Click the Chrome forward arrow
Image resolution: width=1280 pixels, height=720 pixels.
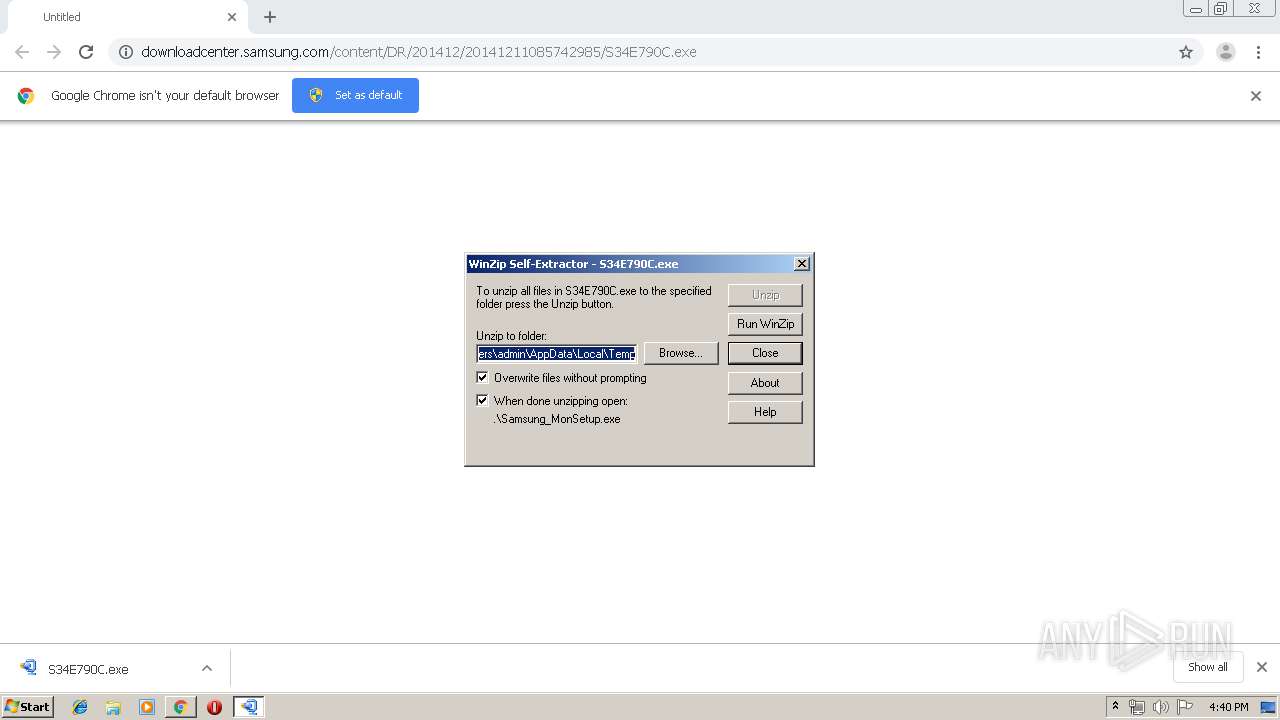click(54, 52)
